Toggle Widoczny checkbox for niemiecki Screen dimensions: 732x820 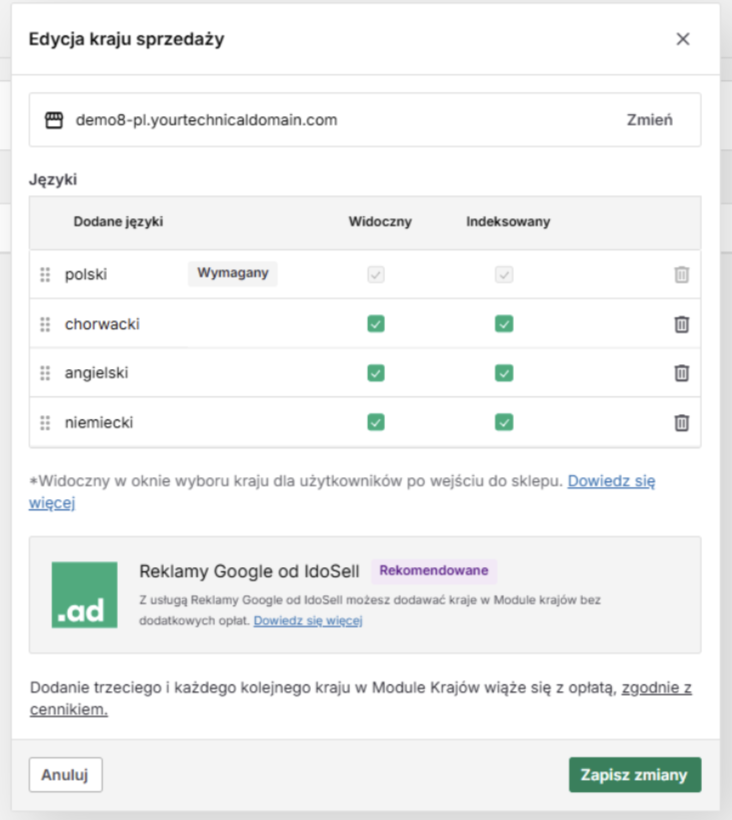(x=376, y=422)
